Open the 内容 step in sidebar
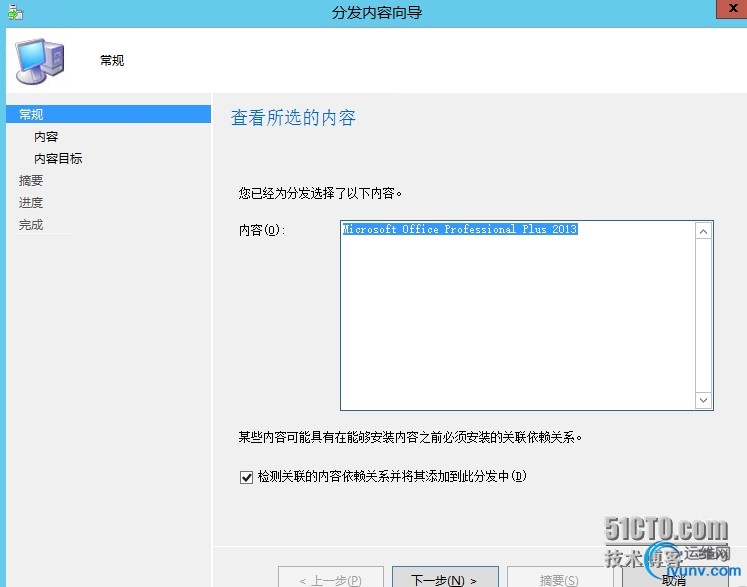 point(46,137)
